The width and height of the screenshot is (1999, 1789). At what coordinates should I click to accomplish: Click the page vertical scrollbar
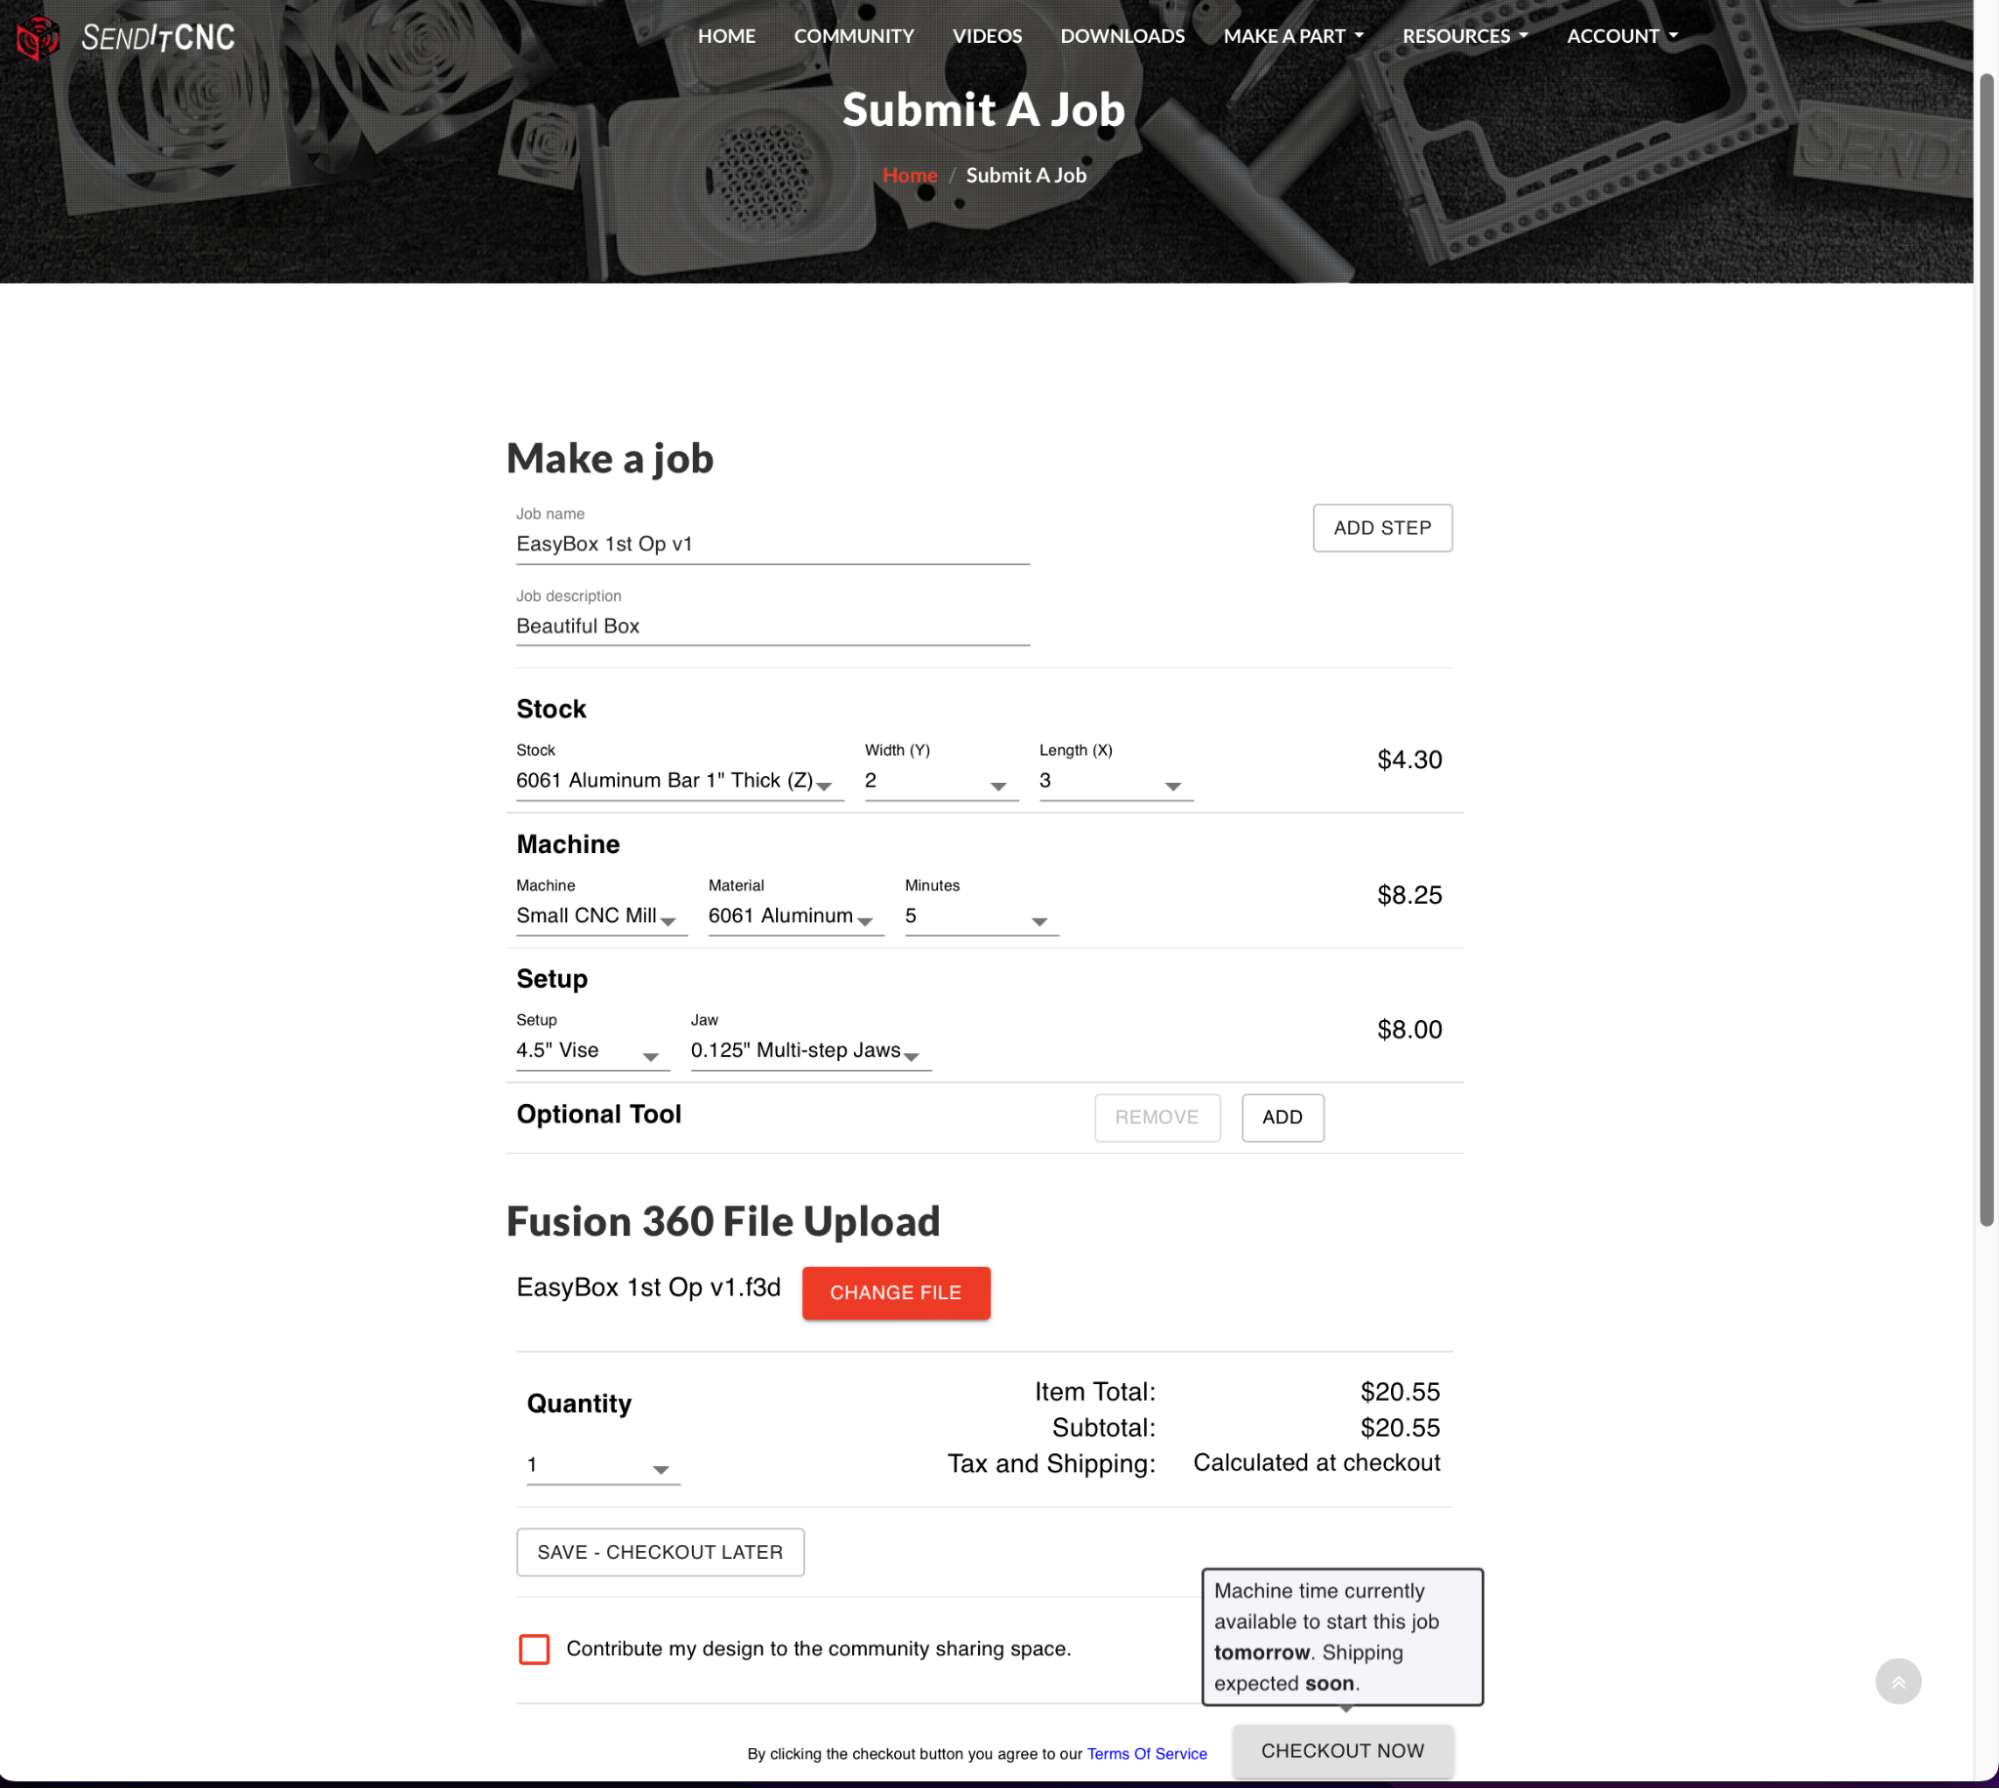click(x=1986, y=650)
